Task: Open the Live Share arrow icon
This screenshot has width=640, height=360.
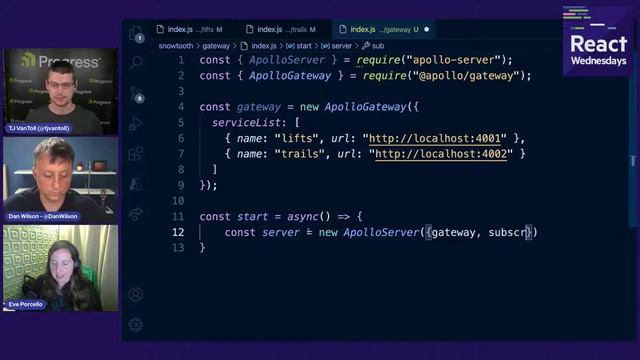Action: pyautogui.click(x=136, y=213)
